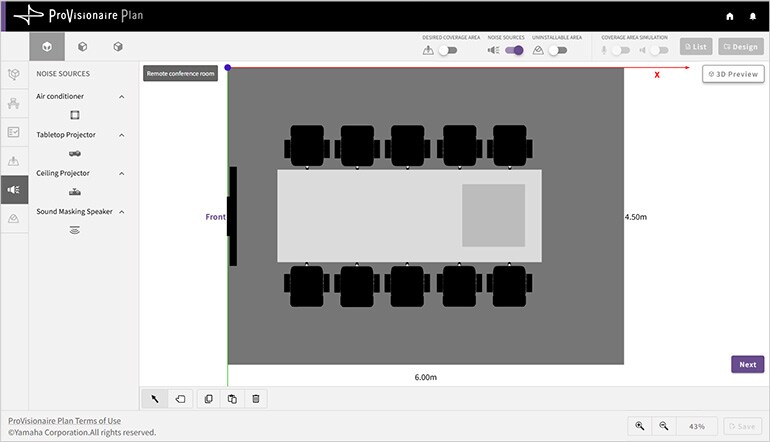Viewport: 770px width, 442px height.
Task: Select the arrow pointer tool
Action: (155, 399)
